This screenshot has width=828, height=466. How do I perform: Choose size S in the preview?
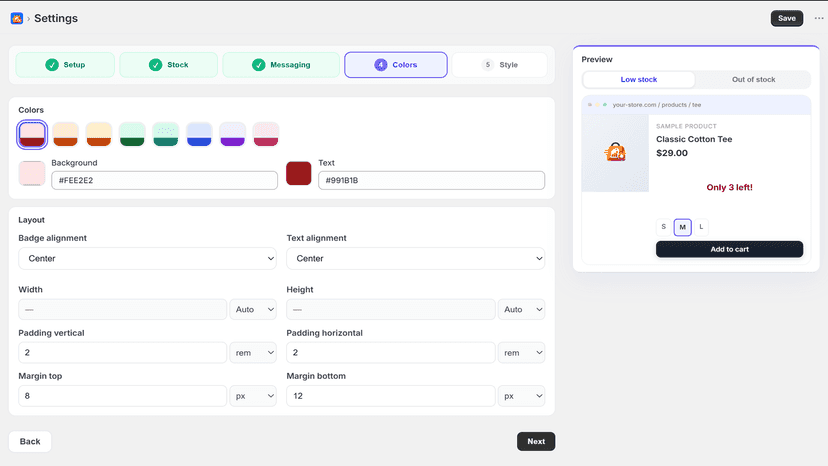coord(664,227)
